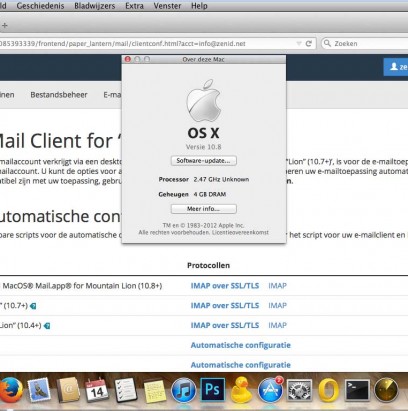The width and height of the screenshot is (408, 411).
Task: Open the Reminders checklist icon
Action: 125,390
